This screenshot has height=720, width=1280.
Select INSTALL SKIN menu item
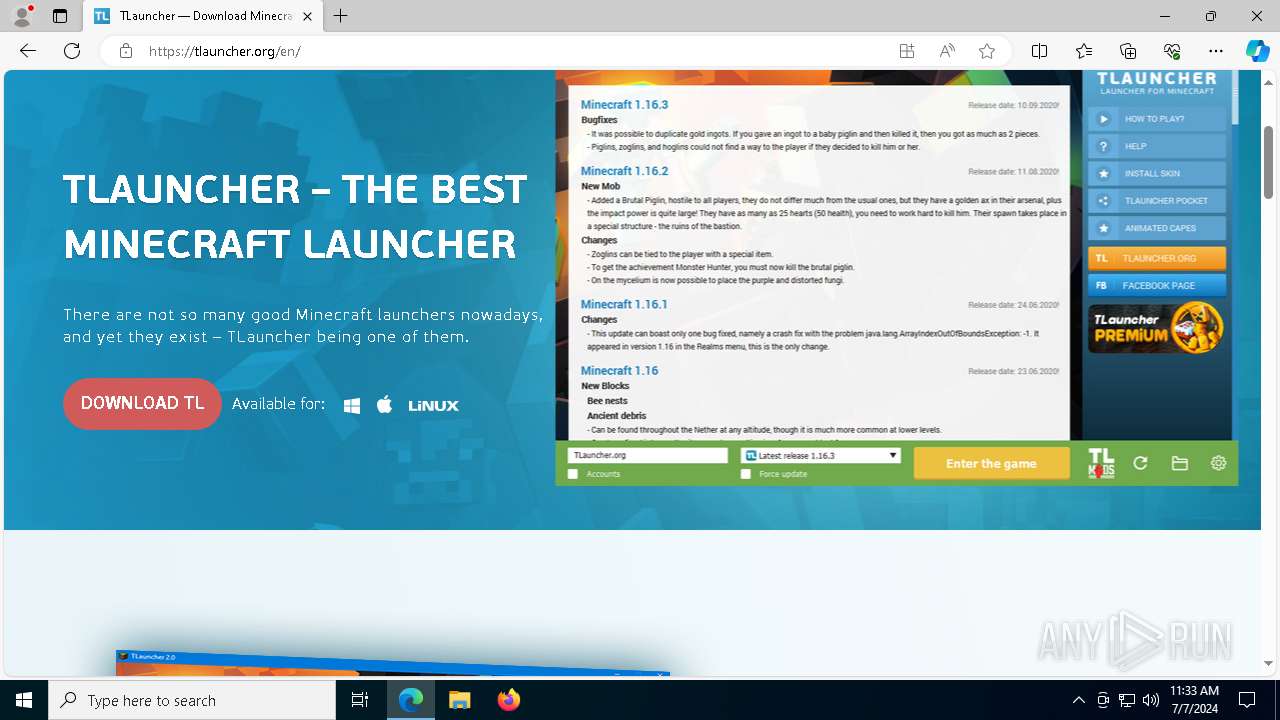click(x=1157, y=173)
